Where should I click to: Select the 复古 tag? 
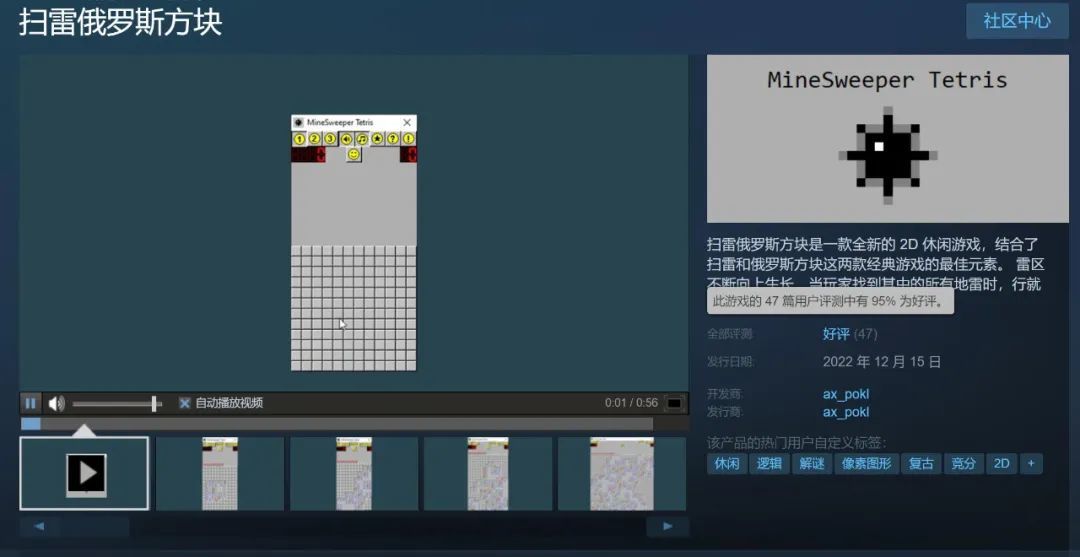(921, 464)
